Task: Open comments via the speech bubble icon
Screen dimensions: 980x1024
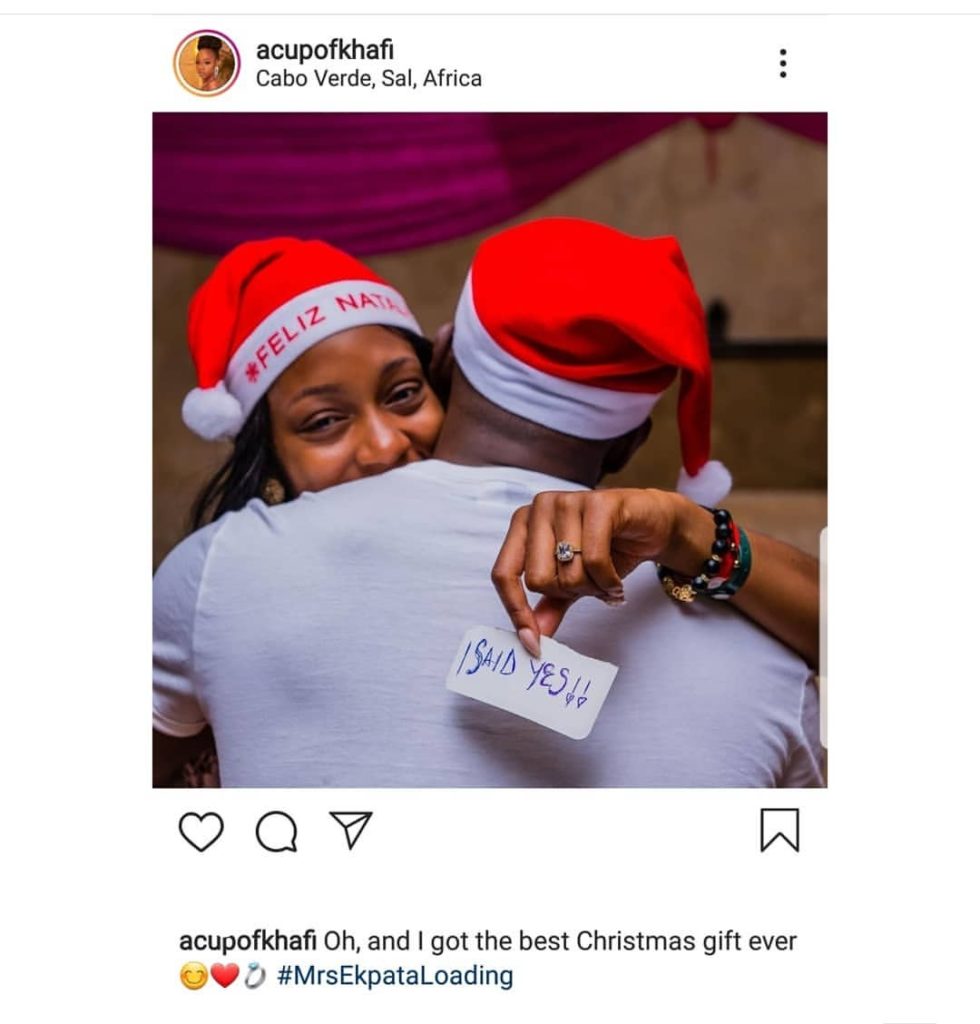Action: (x=276, y=831)
